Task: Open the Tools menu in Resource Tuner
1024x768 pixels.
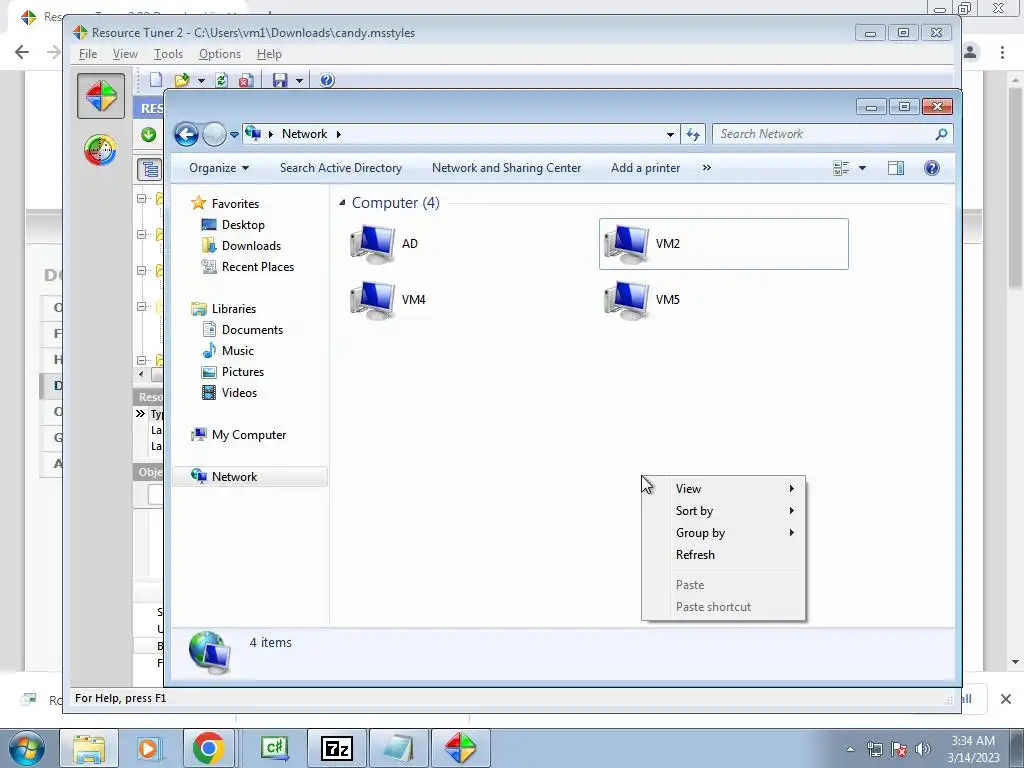Action: [x=168, y=54]
